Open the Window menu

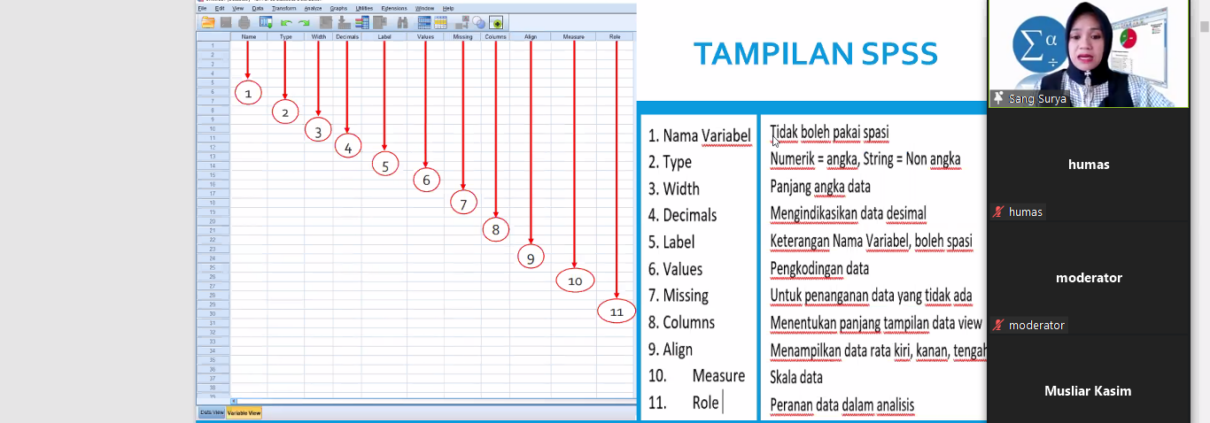point(425,8)
